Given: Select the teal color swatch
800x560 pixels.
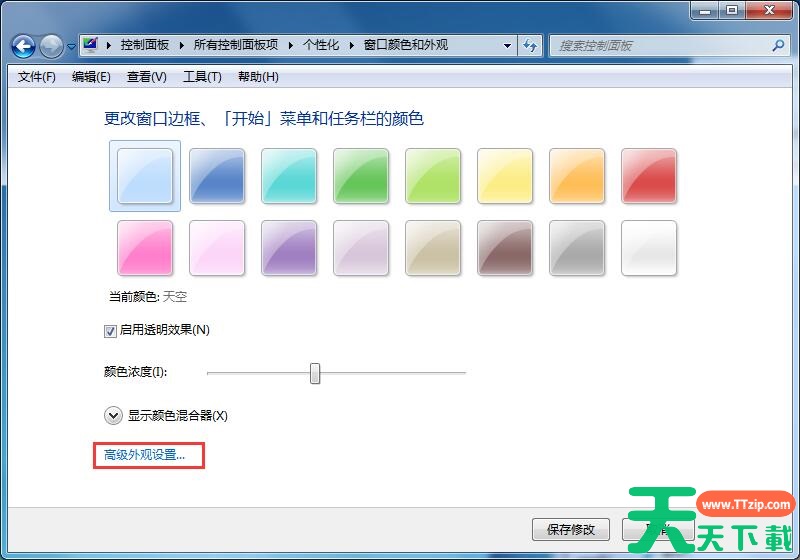Looking at the screenshot, I should coord(289,176).
